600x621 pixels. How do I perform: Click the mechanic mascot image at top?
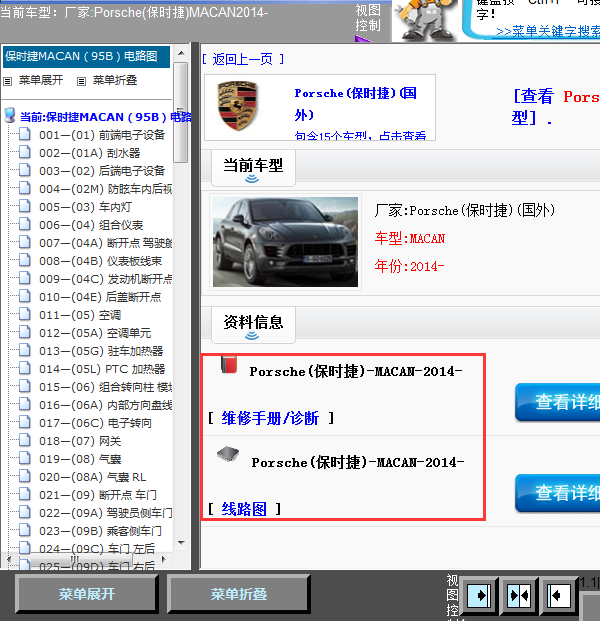pyautogui.click(x=427, y=20)
